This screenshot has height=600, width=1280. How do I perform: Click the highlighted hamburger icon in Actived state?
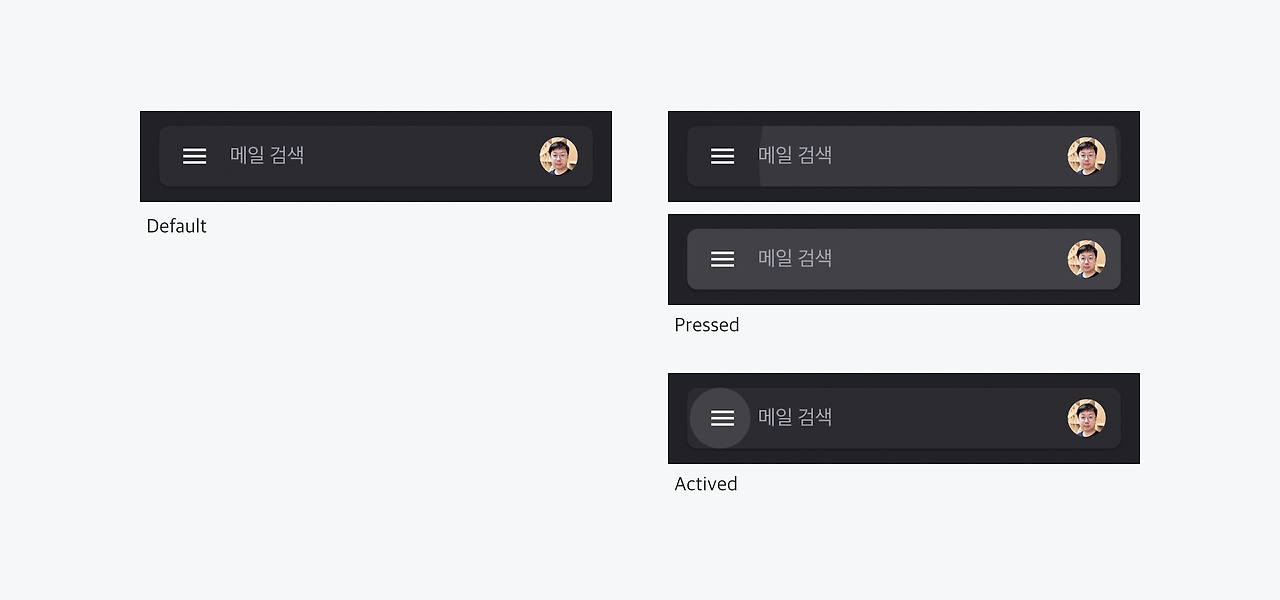[720, 418]
